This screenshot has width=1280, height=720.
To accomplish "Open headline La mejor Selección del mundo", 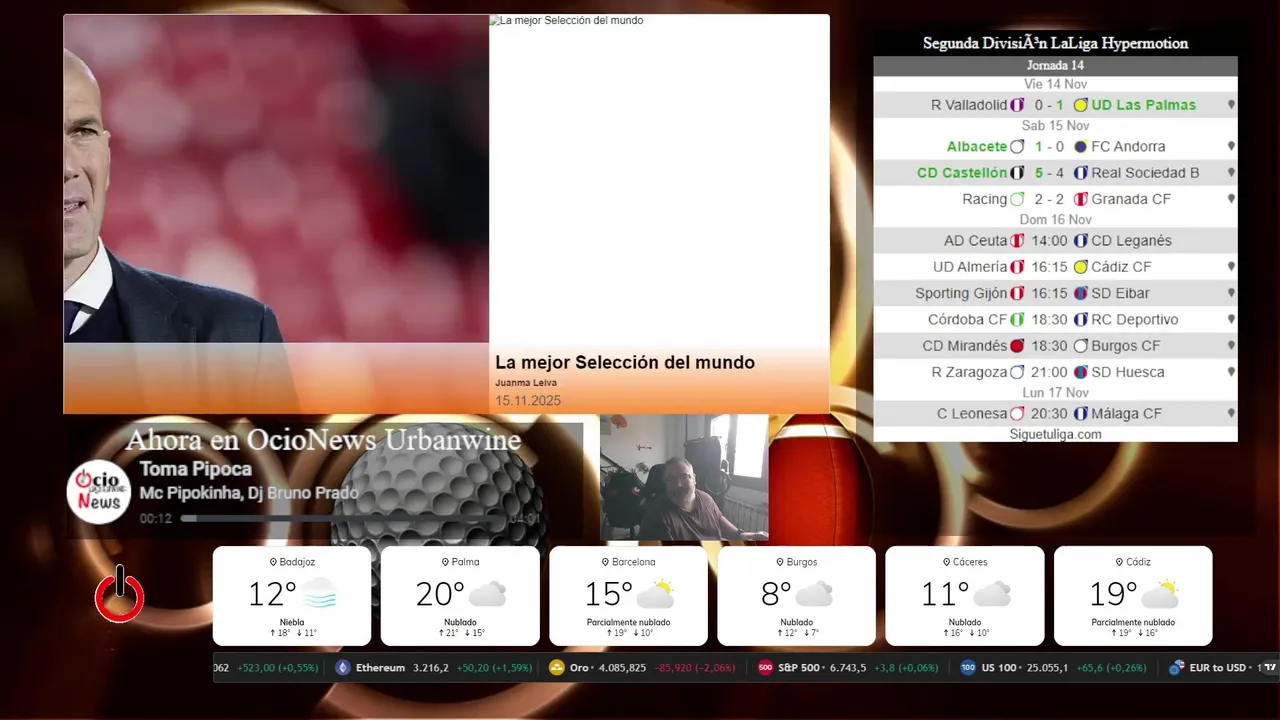I will tap(625, 363).
